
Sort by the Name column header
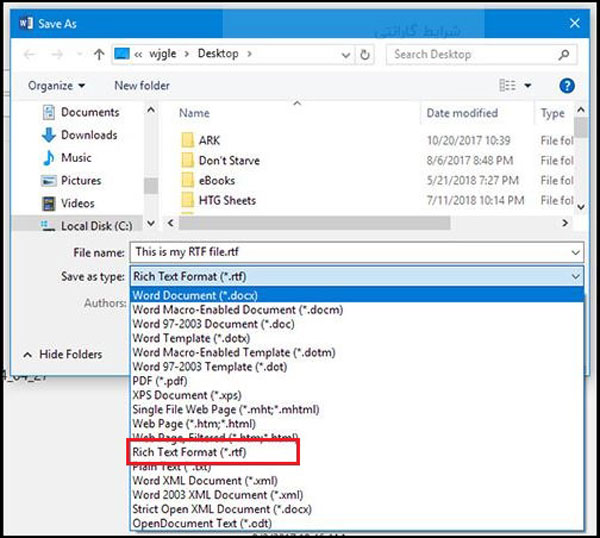(194, 113)
